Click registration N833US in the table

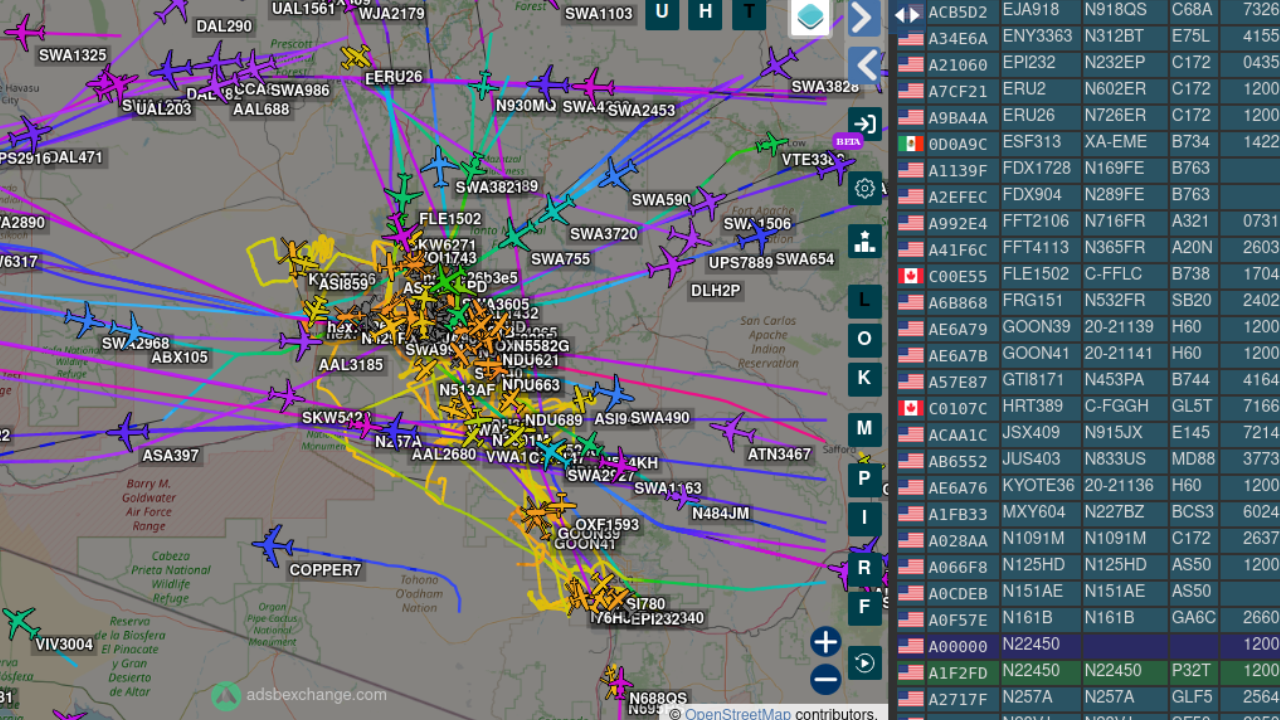pos(1116,460)
